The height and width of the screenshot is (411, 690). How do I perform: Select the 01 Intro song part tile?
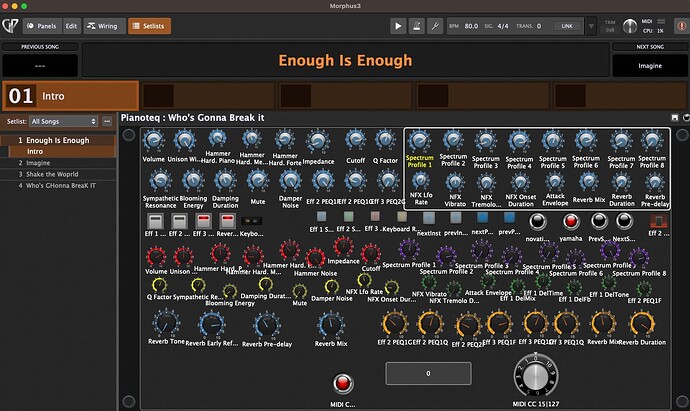point(71,95)
